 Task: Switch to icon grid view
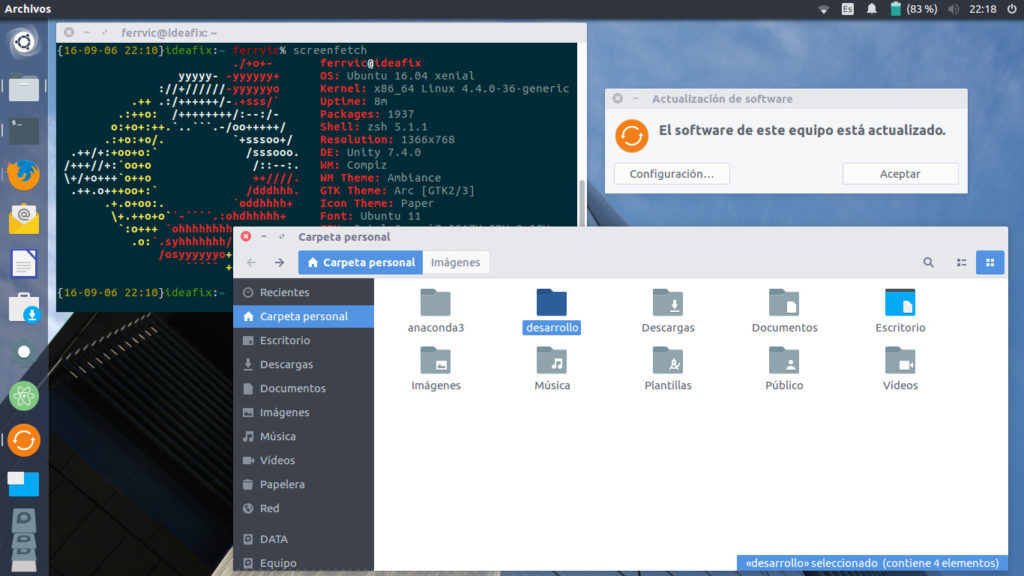click(990, 263)
